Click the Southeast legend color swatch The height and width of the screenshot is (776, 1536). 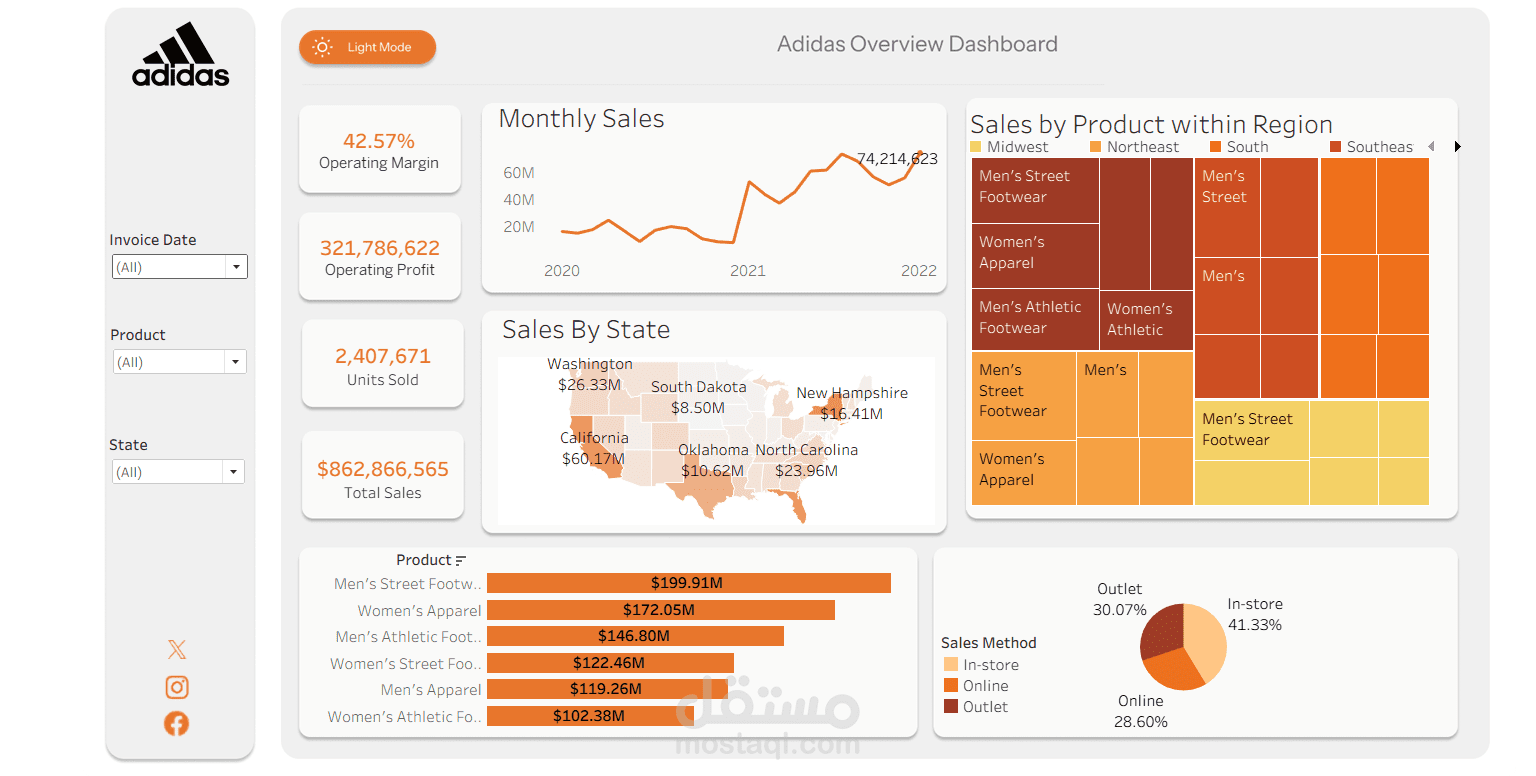tap(1336, 147)
